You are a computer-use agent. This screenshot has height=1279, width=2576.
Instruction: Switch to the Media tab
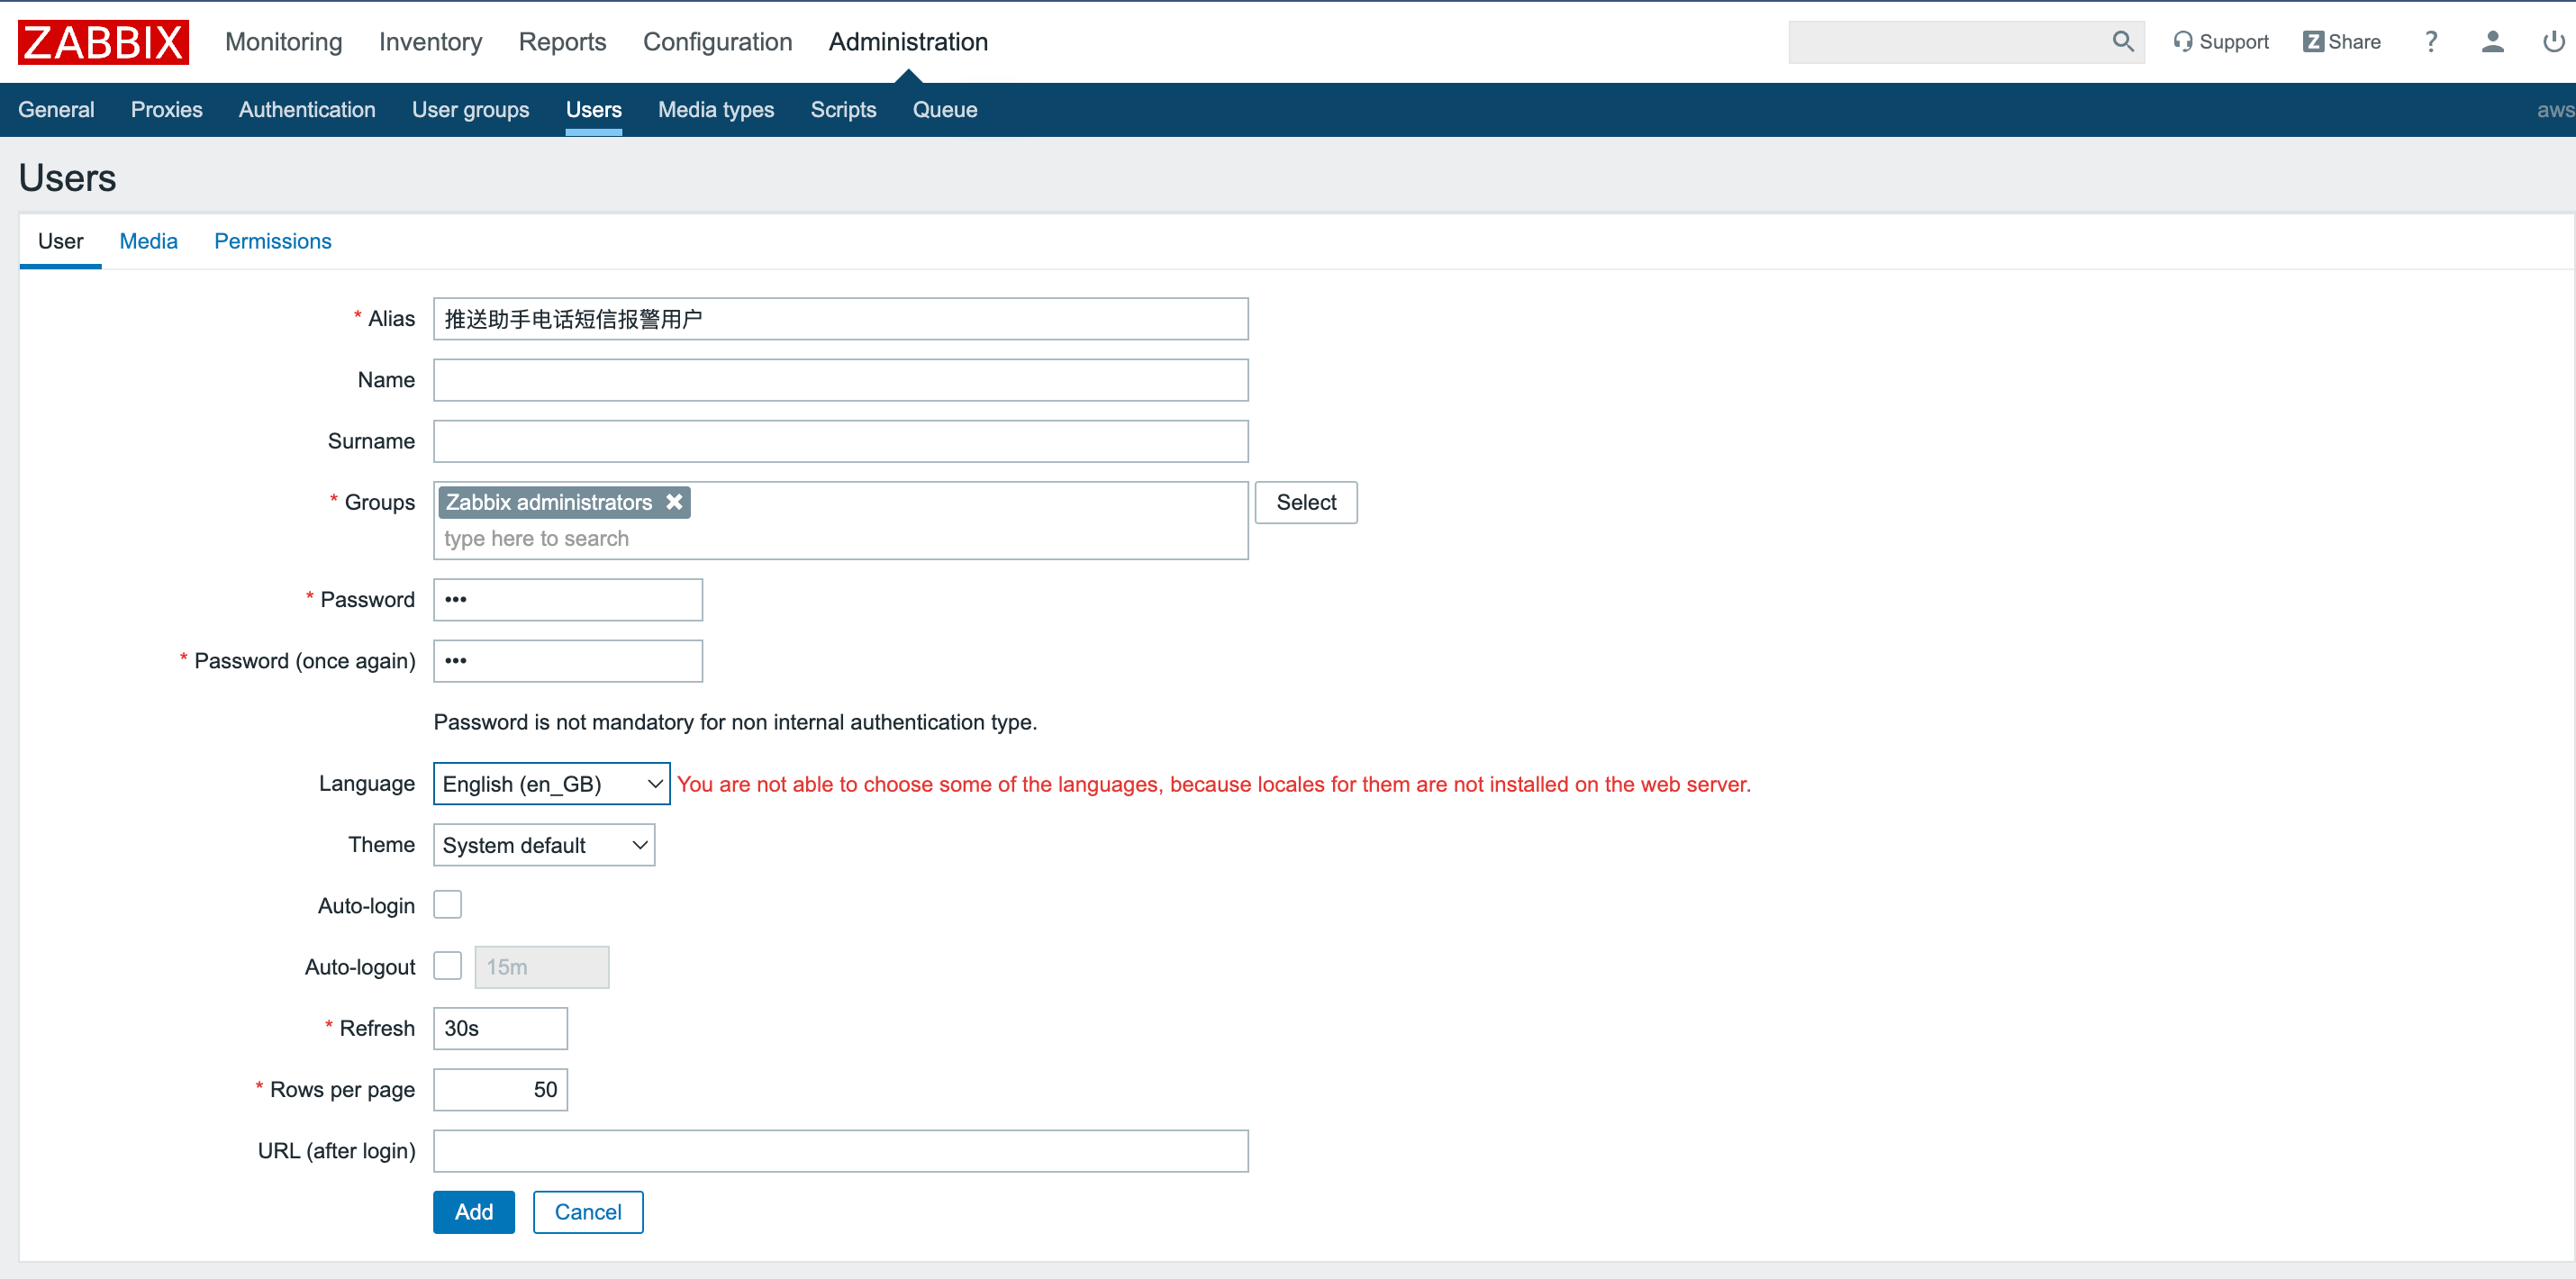coord(148,241)
